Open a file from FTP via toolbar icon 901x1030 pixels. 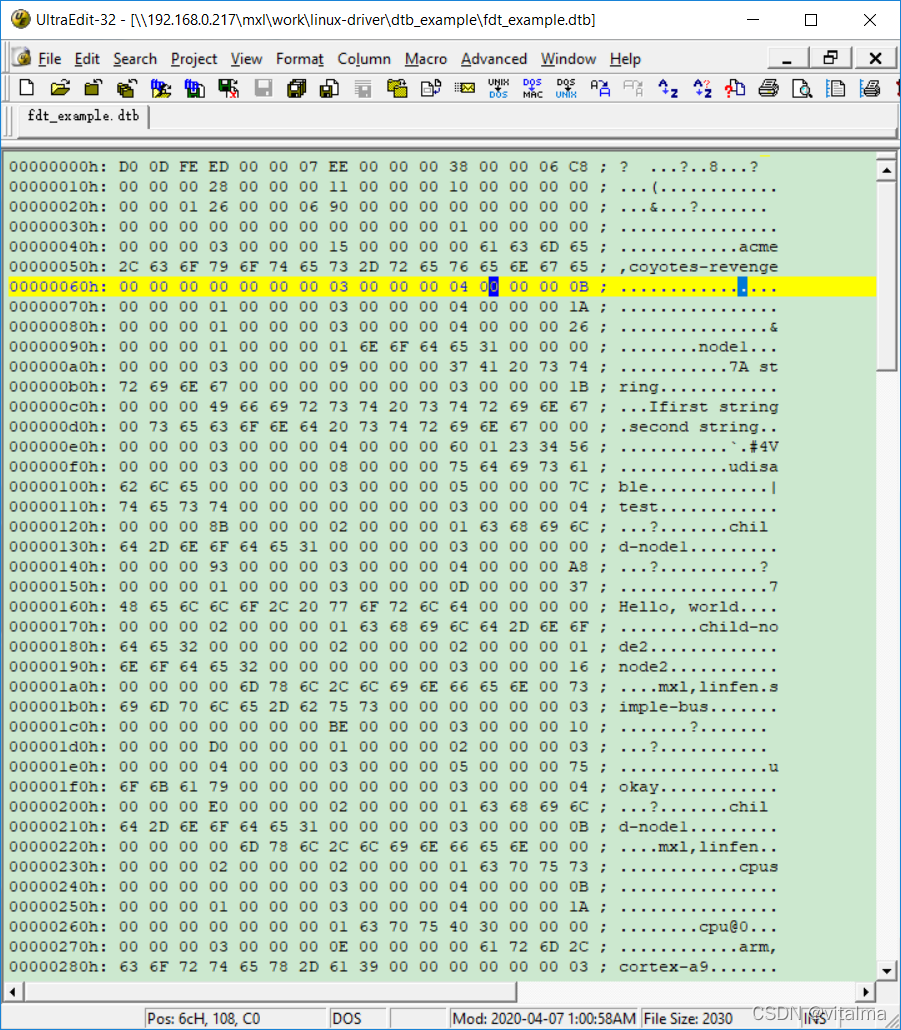(160, 87)
